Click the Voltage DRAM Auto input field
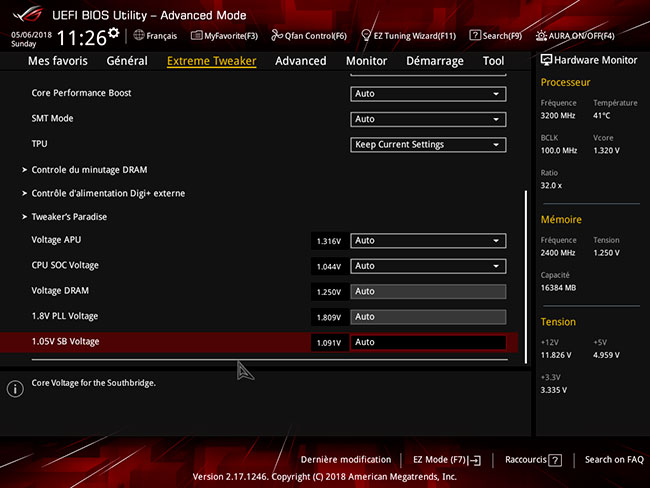 point(428,291)
